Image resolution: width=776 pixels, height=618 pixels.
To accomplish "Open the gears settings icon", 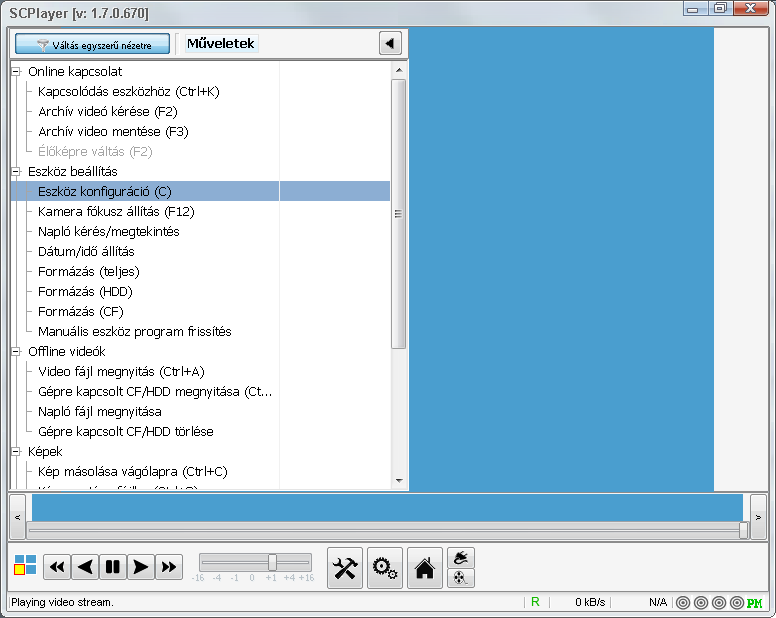I will (x=385, y=568).
